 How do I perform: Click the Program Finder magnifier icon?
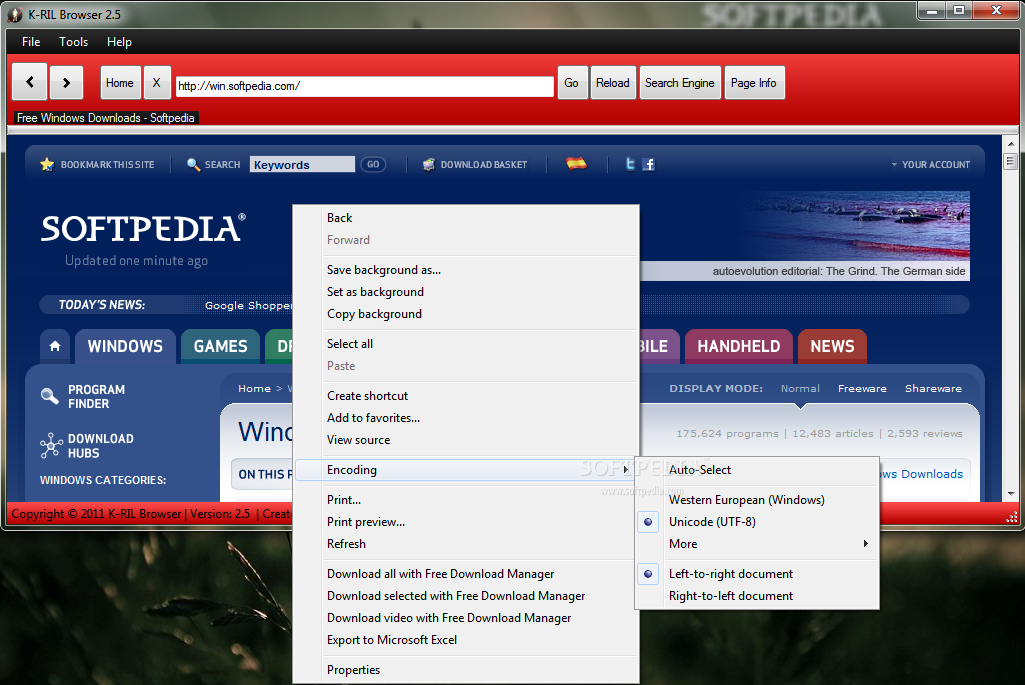(50, 395)
